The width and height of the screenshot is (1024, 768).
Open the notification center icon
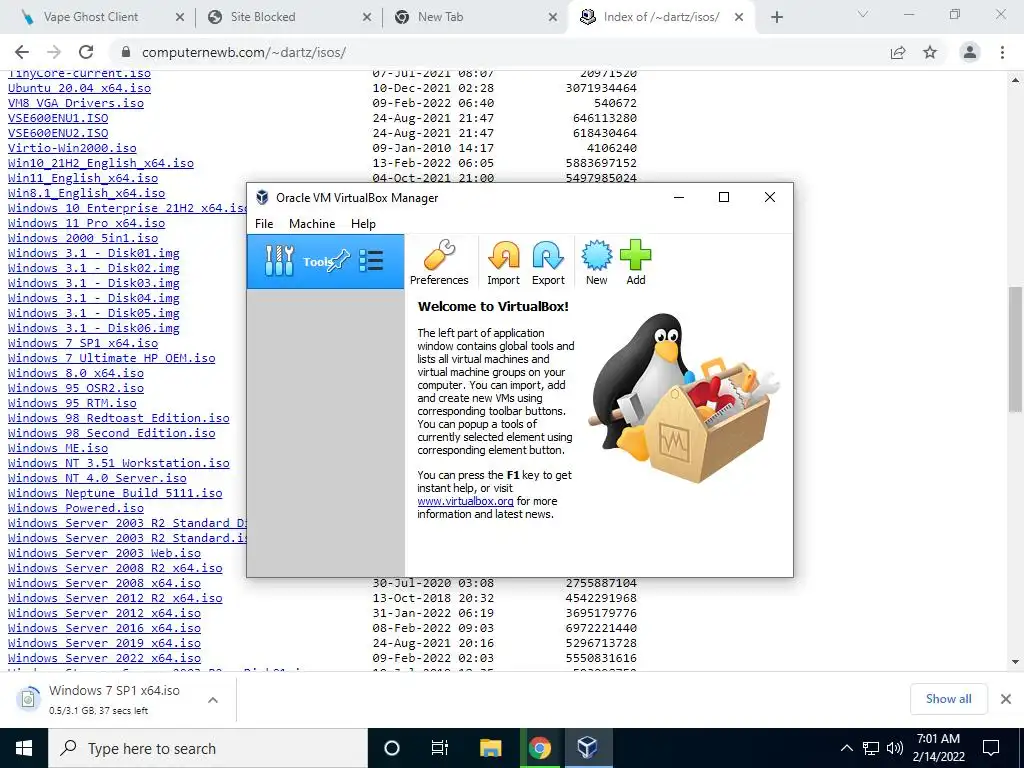991,748
